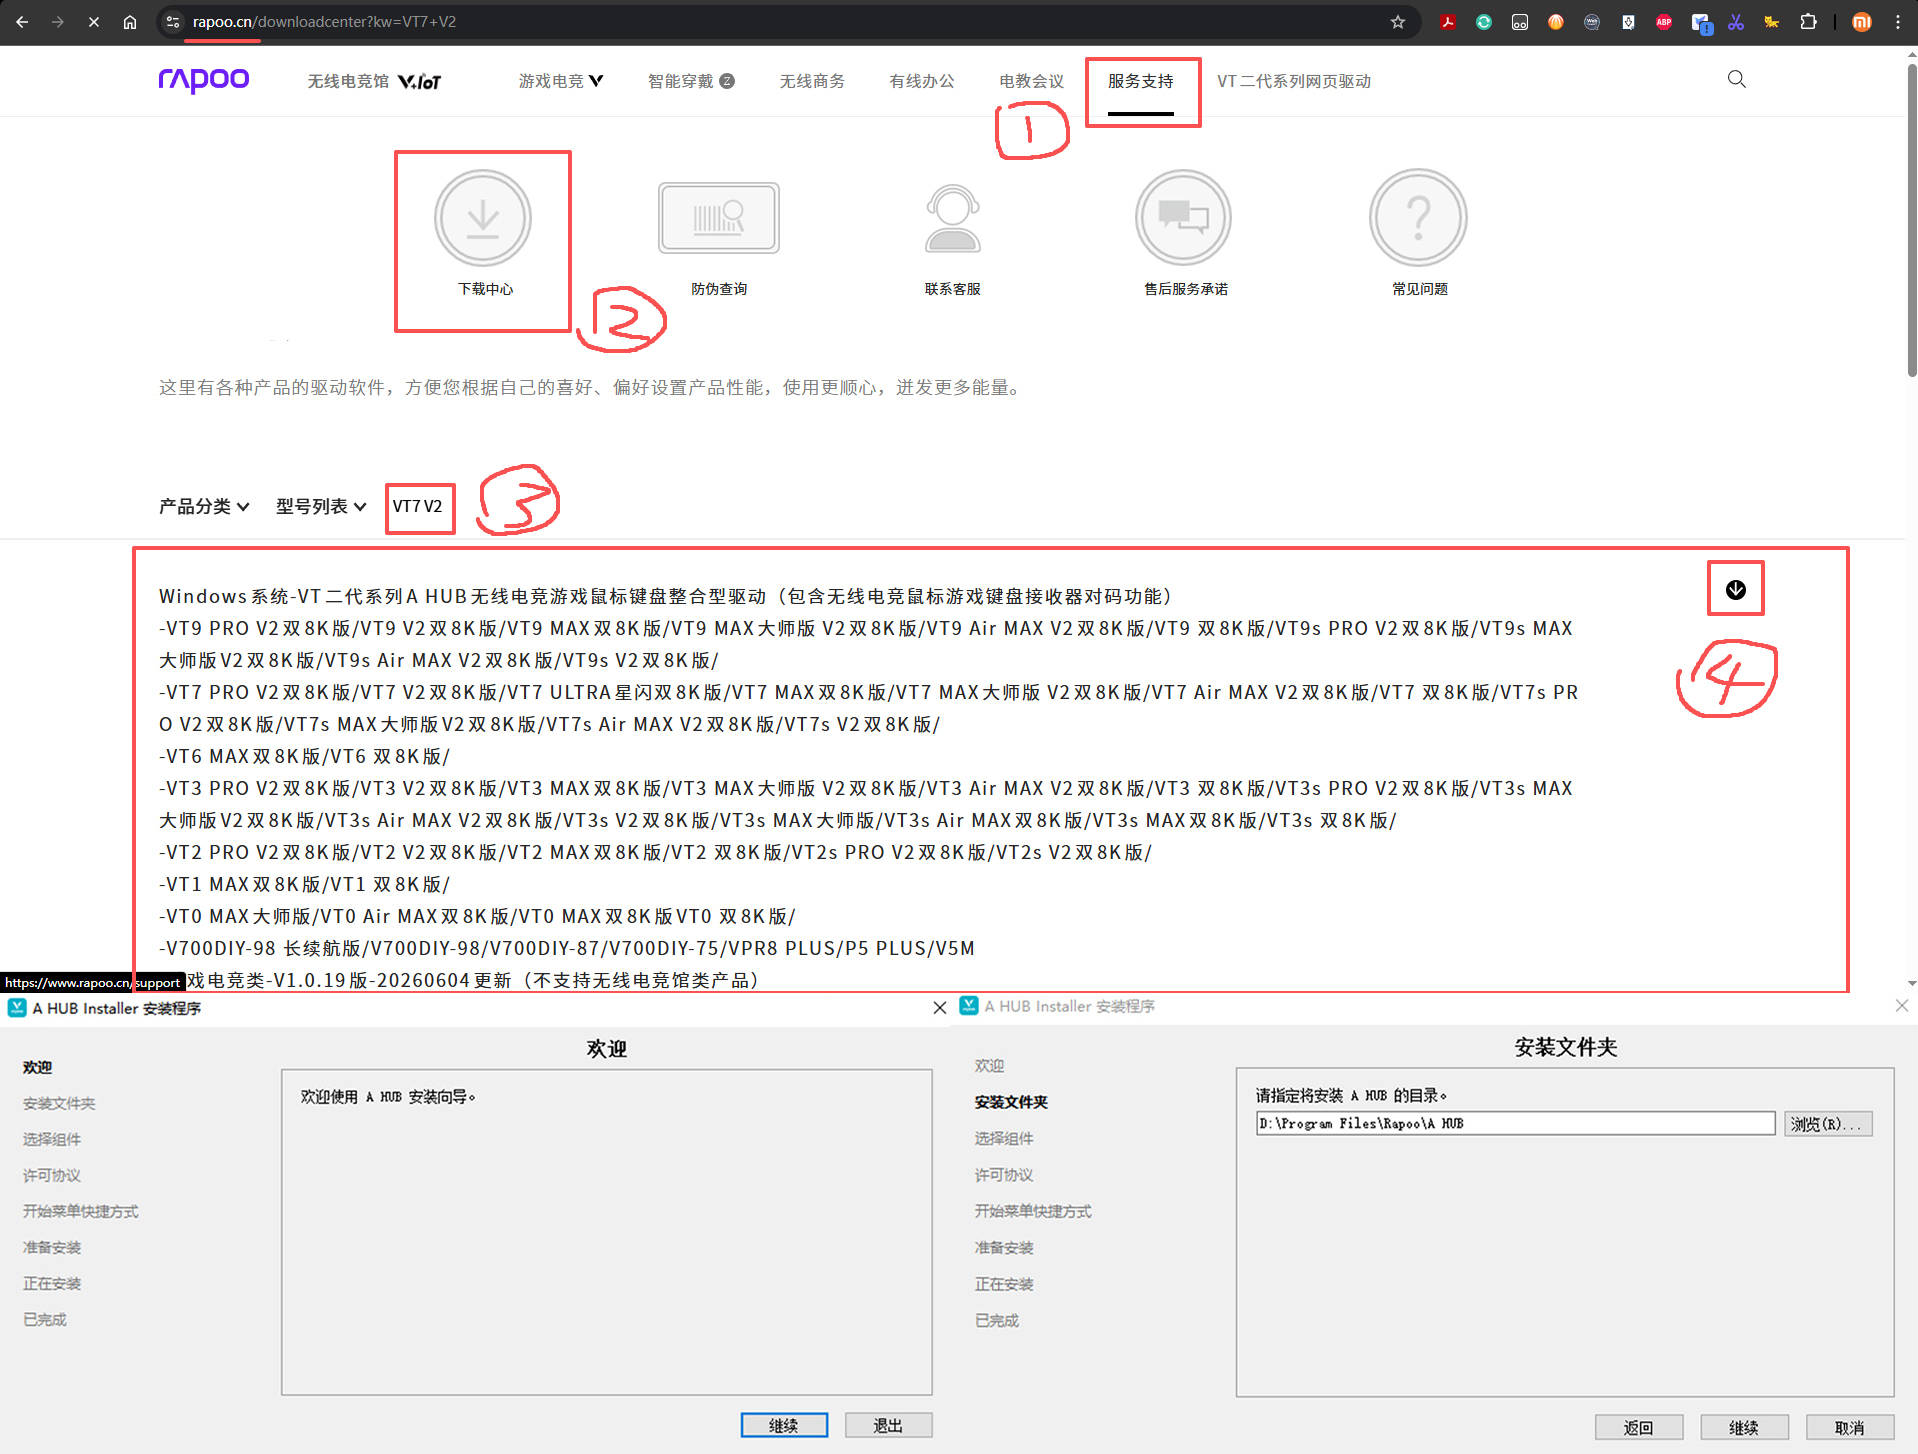Click the blue-frame extension with alert badge
Screen dimensions: 1918x1454
tap(1701, 23)
